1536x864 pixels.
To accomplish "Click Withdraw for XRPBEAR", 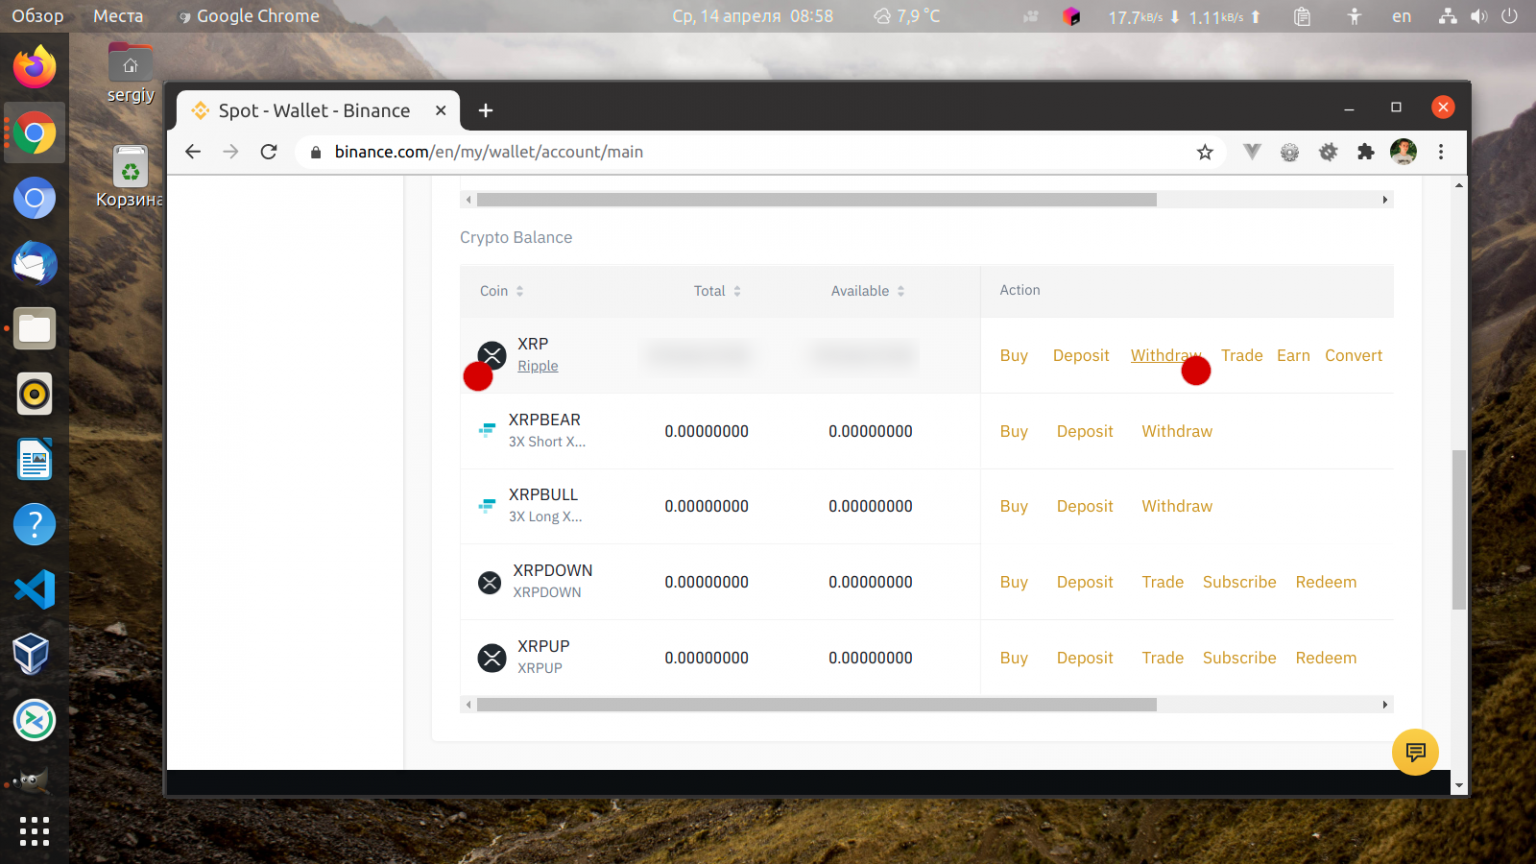I will (1177, 432).
